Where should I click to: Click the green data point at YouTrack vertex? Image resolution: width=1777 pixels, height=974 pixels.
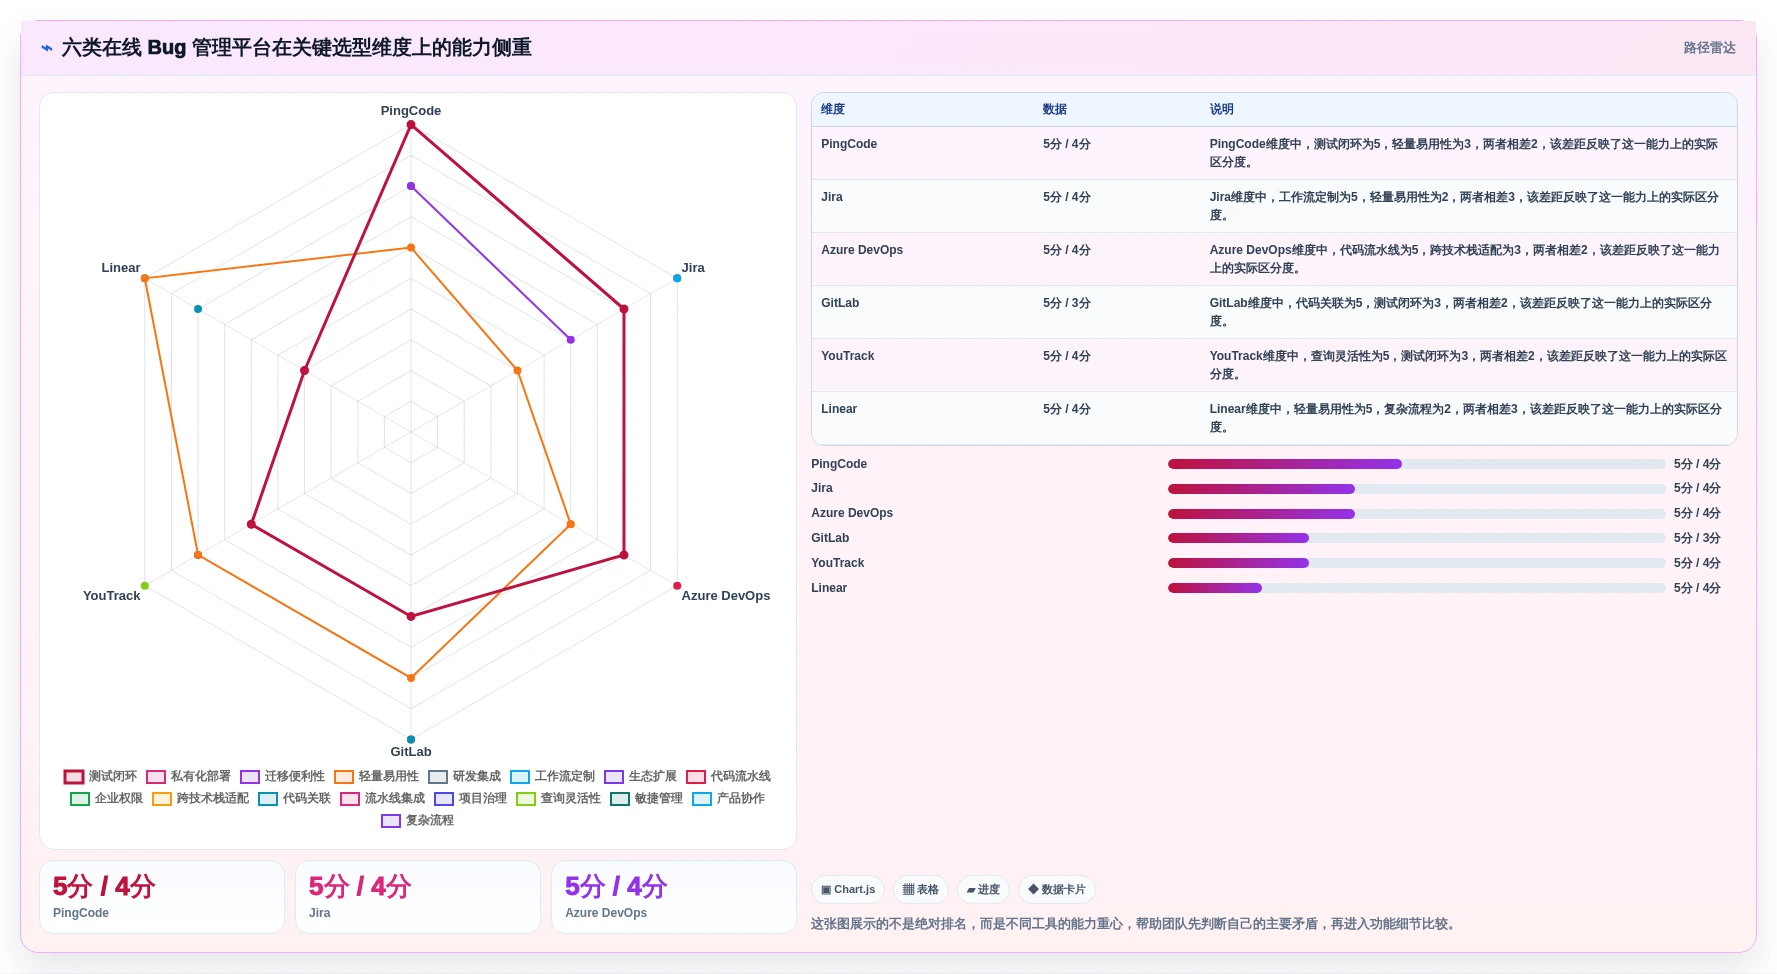click(x=145, y=586)
